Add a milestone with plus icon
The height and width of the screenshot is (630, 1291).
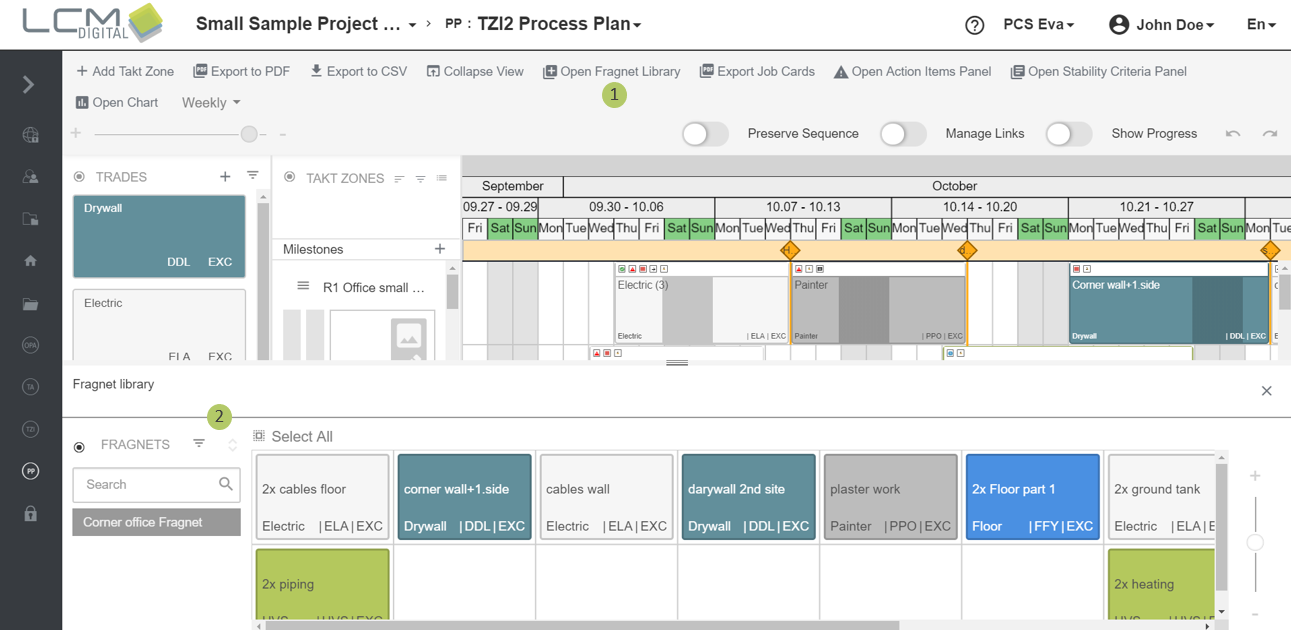click(440, 249)
